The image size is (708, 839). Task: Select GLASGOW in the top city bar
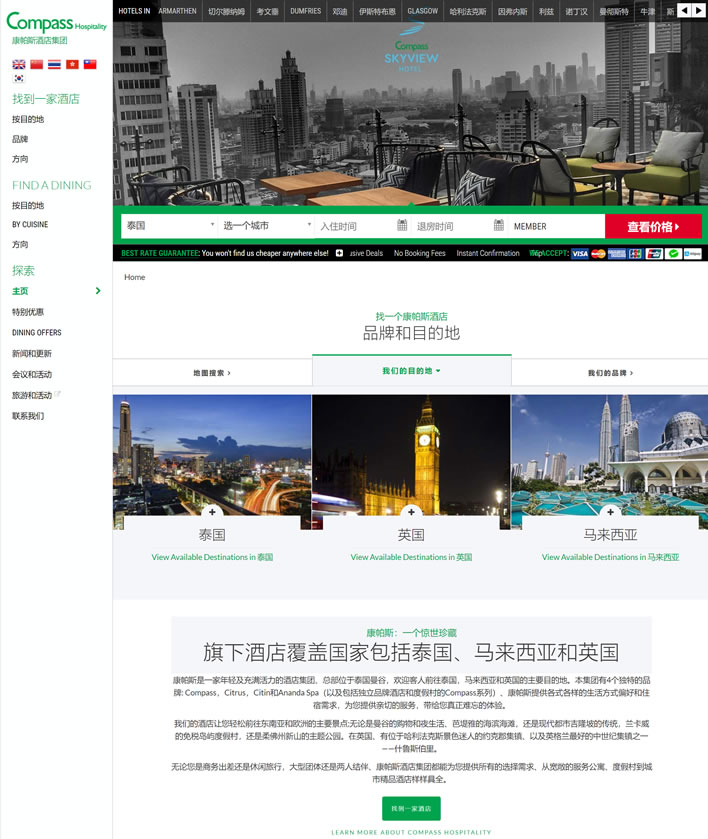point(422,11)
